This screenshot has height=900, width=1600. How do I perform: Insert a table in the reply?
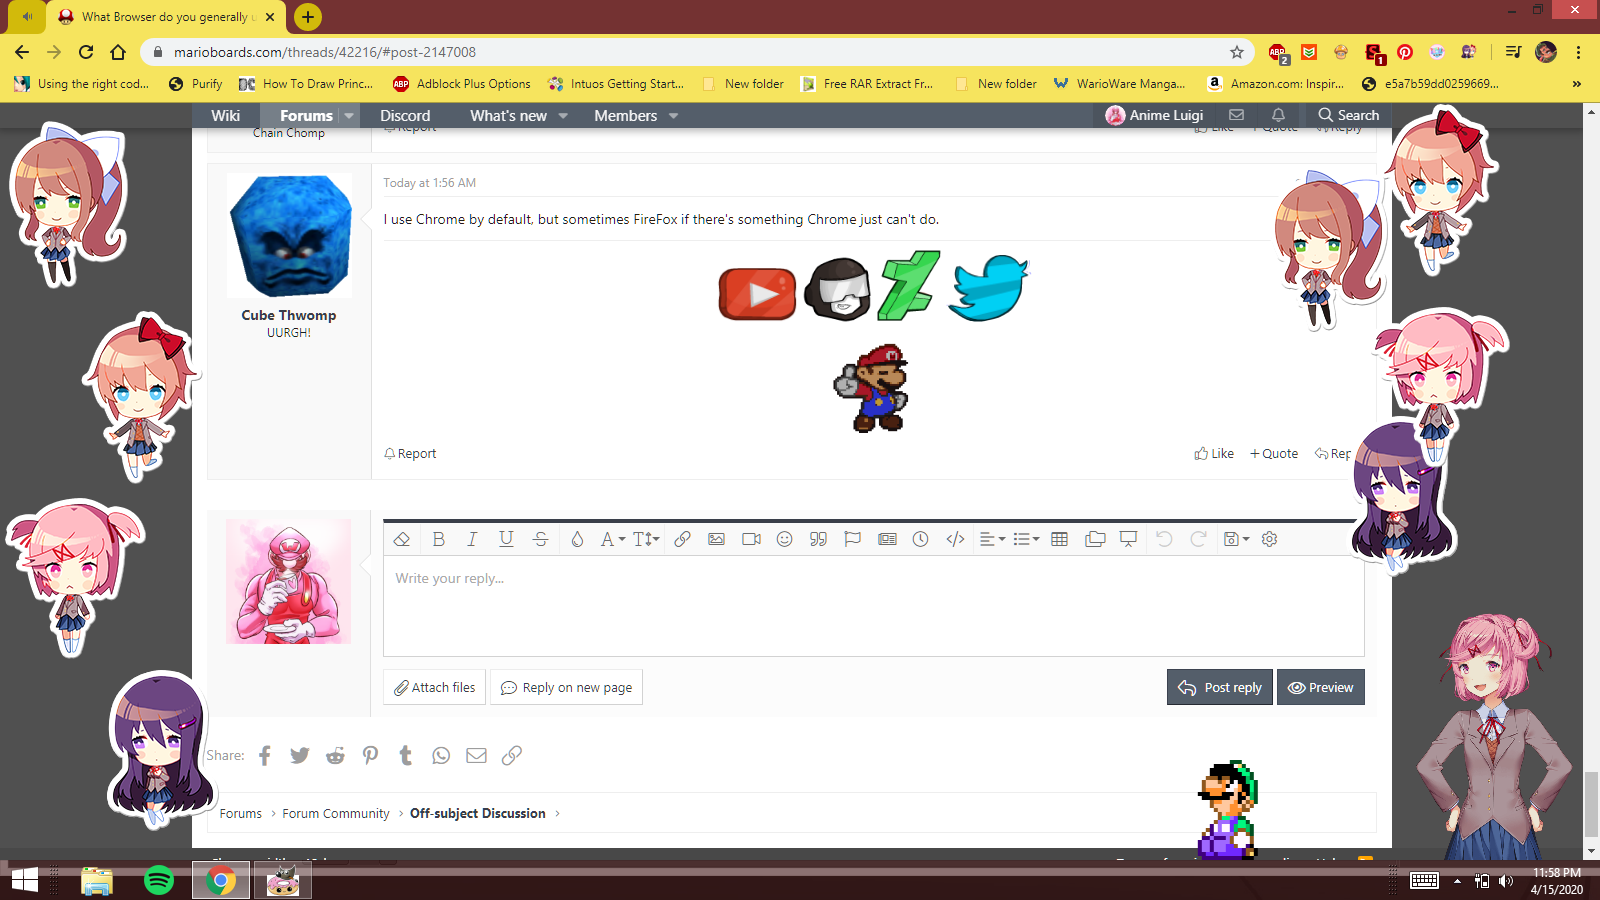(1060, 539)
